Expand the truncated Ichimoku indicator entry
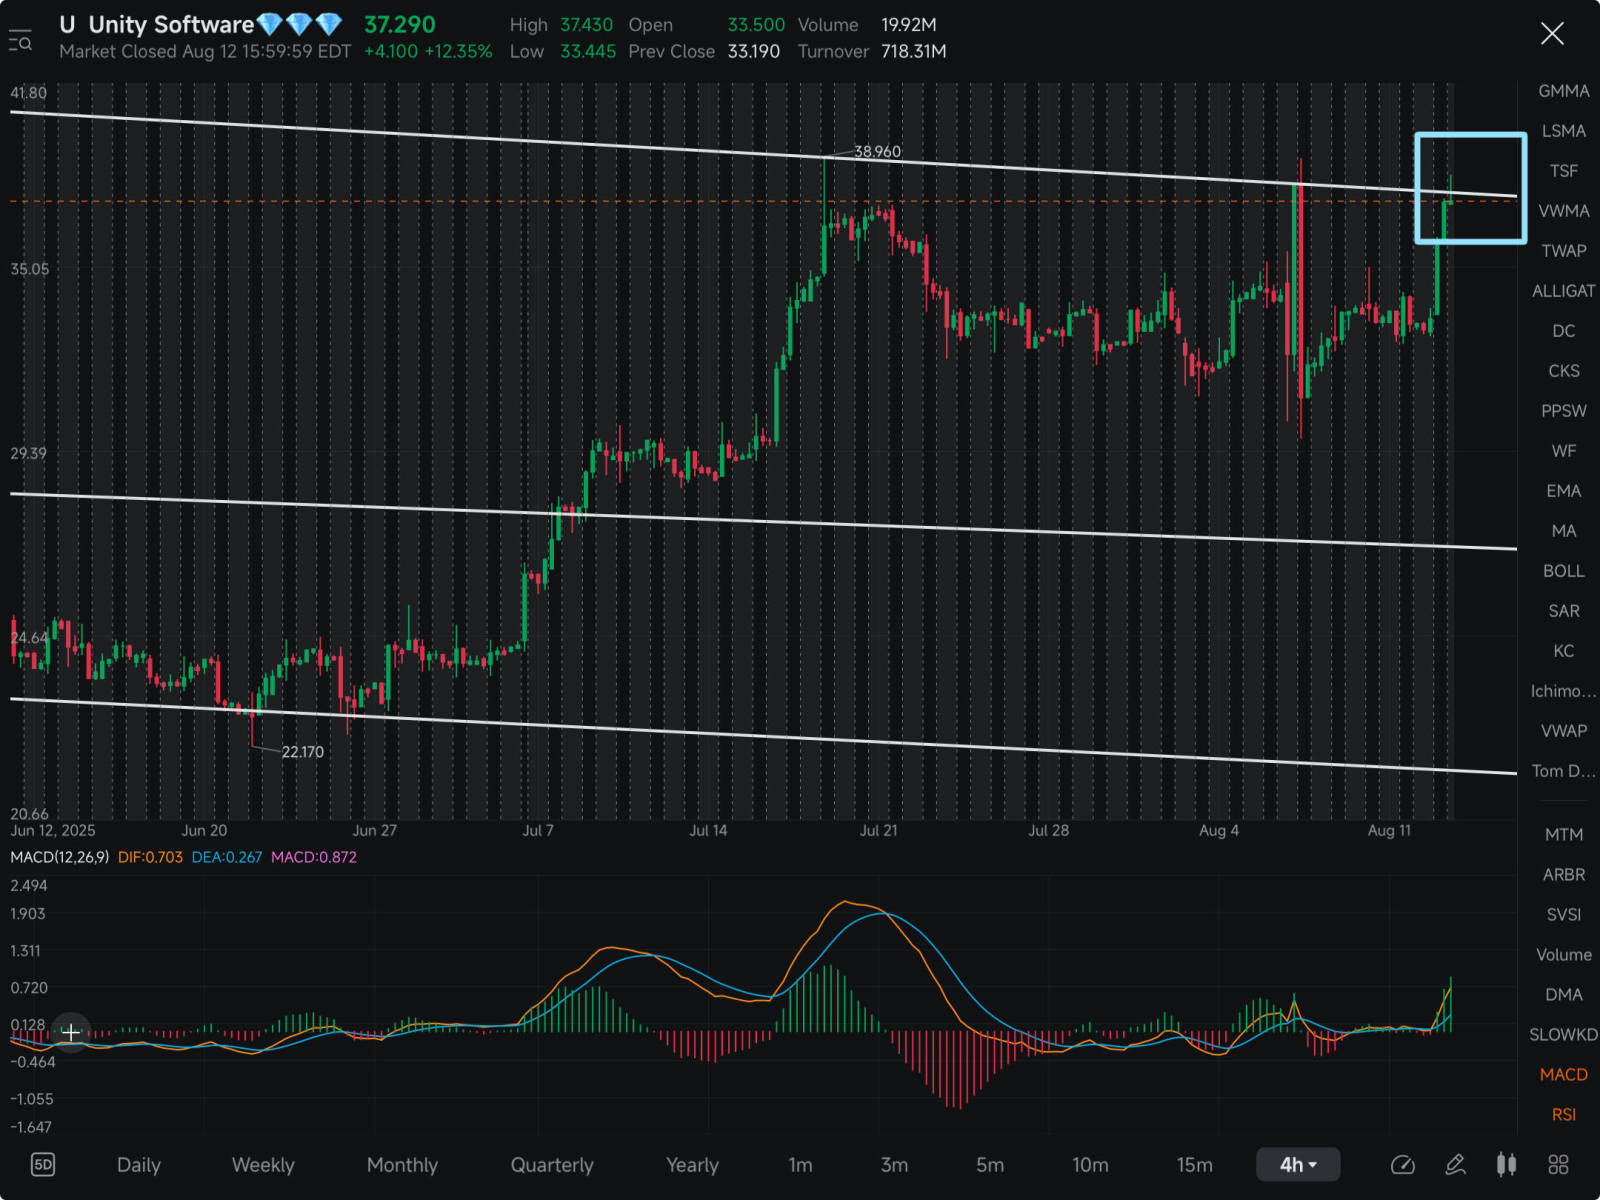Image resolution: width=1600 pixels, height=1200 pixels. tap(1563, 691)
